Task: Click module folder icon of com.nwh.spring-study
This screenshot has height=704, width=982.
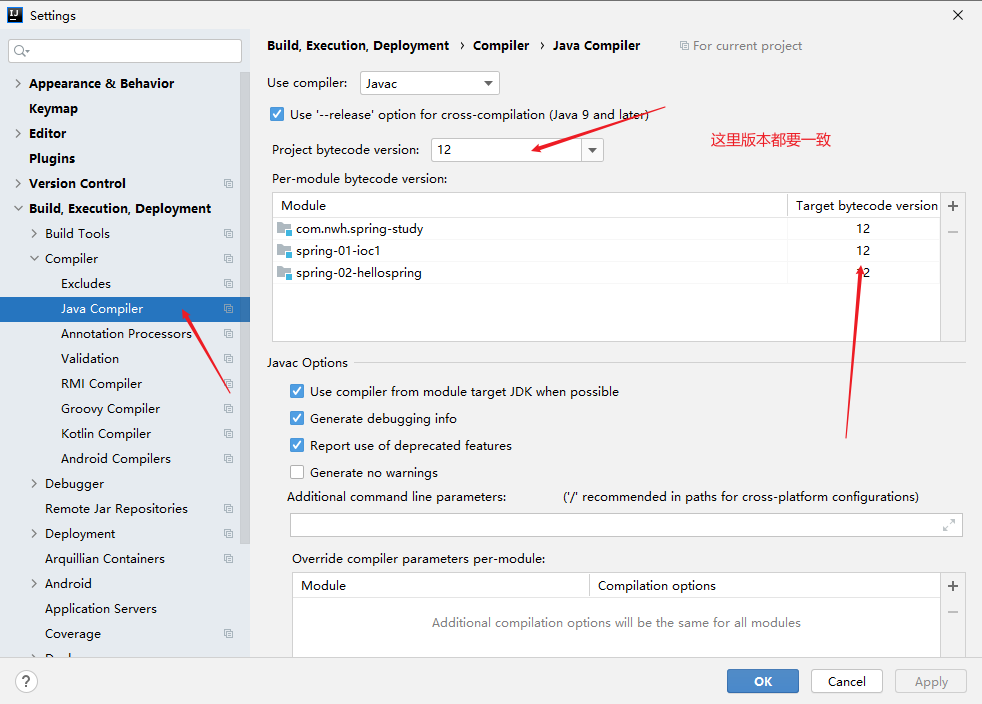Action: [x=284, y=229]
